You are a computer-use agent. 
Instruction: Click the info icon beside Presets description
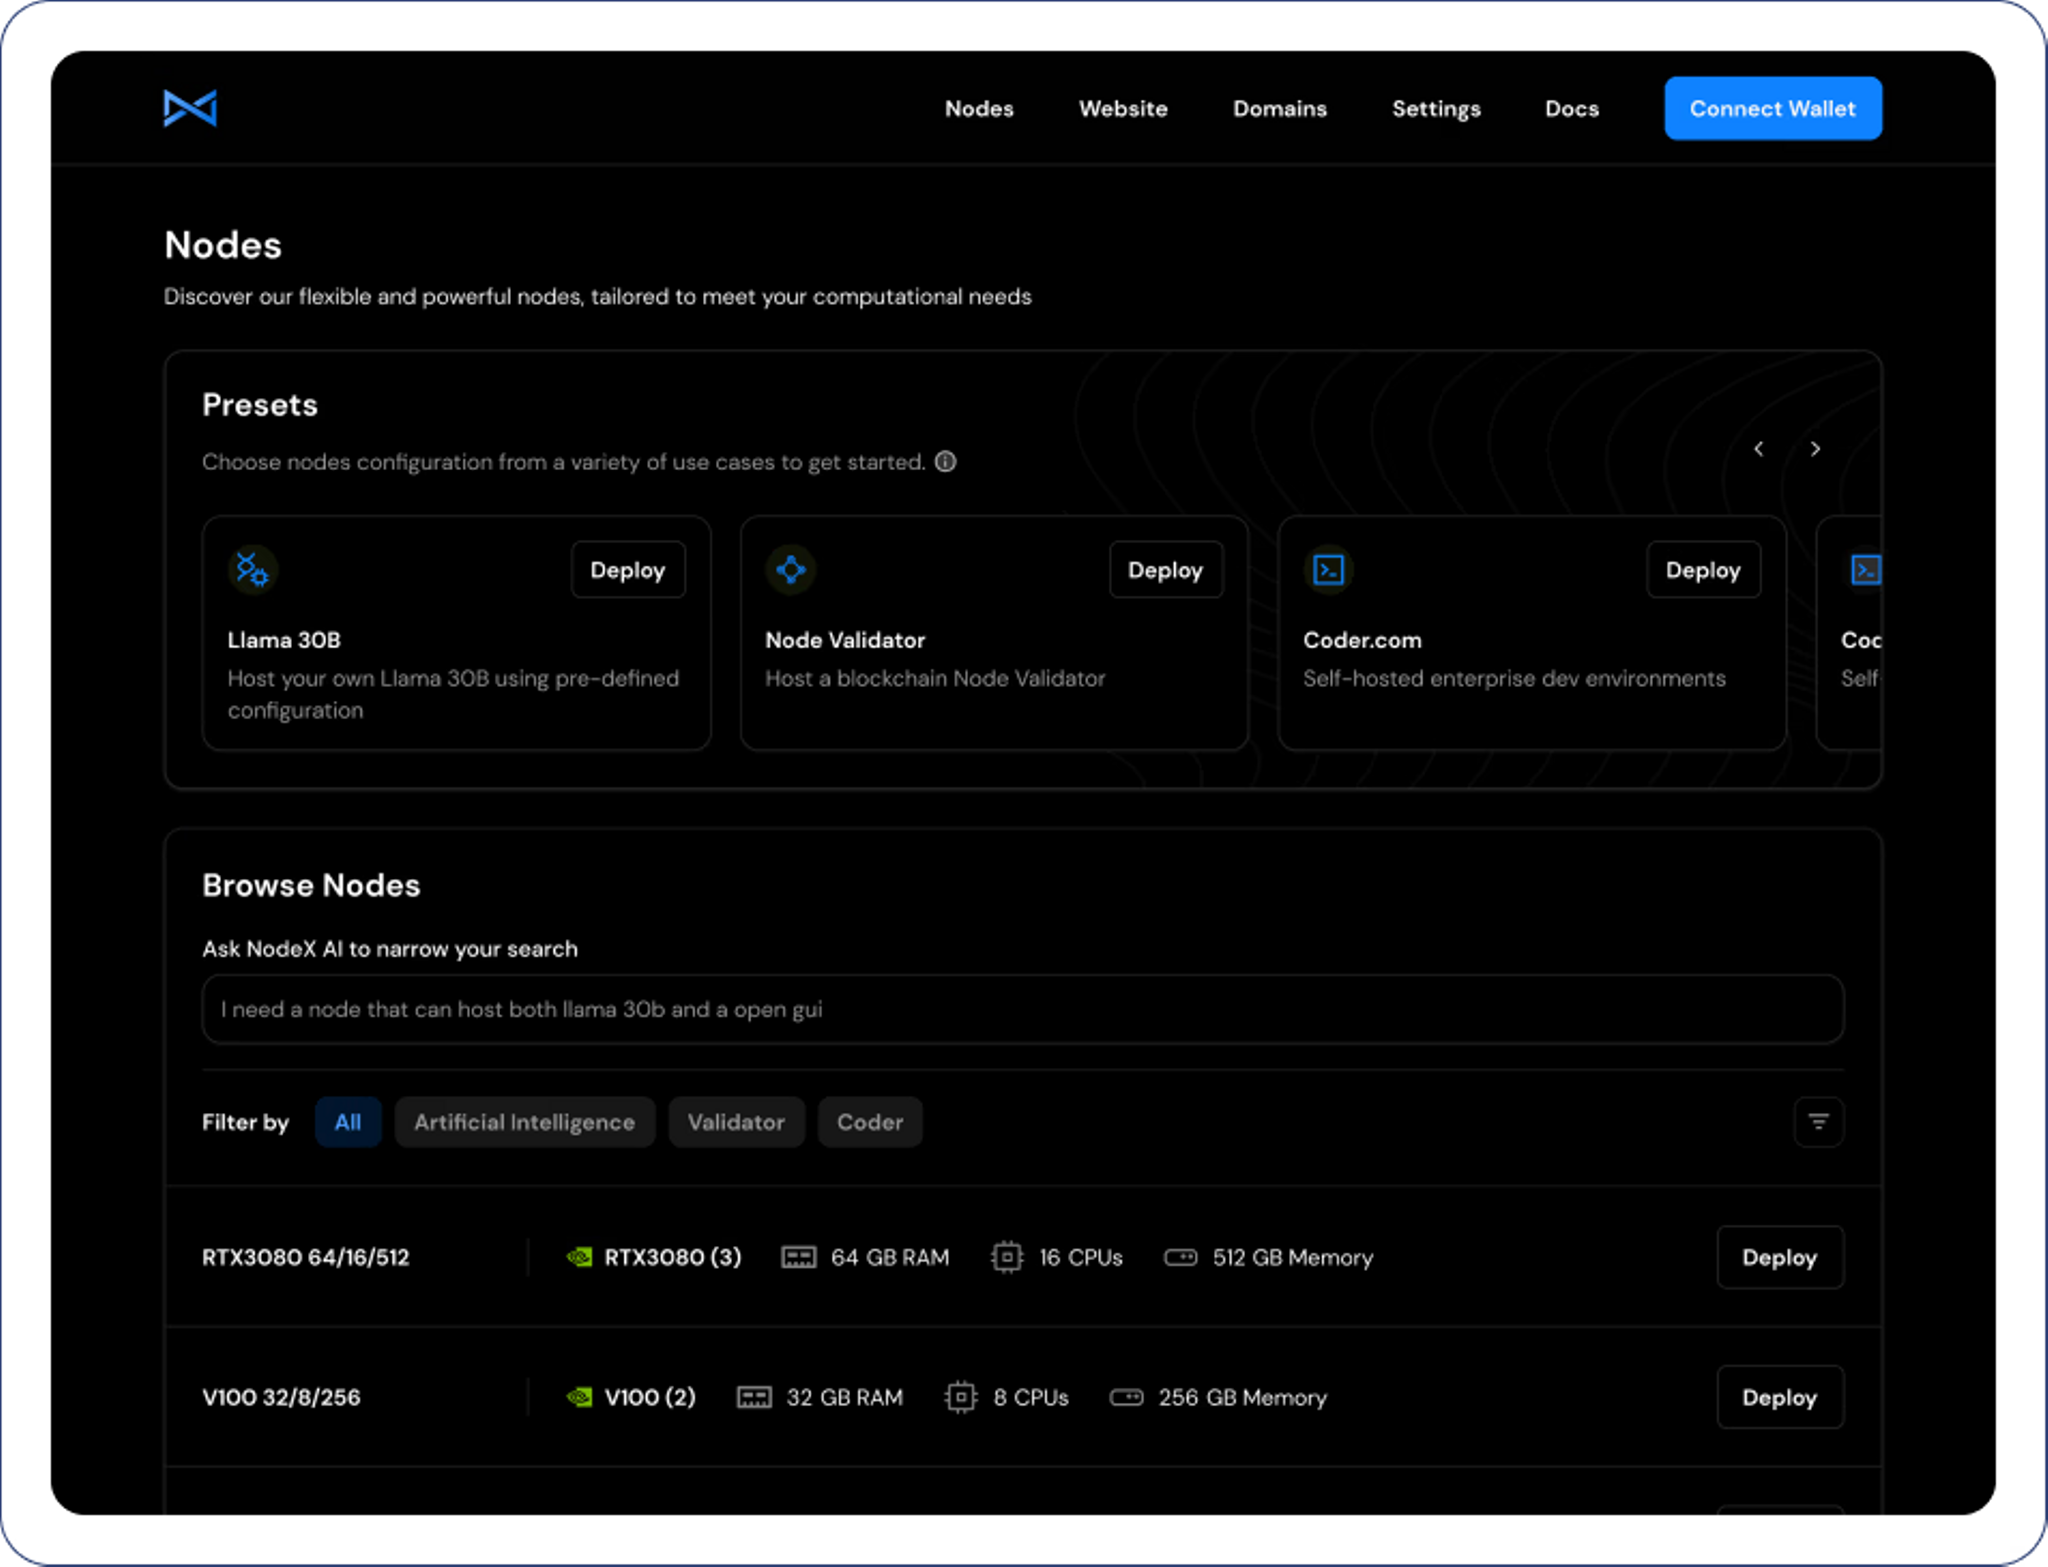coord(945,461)
